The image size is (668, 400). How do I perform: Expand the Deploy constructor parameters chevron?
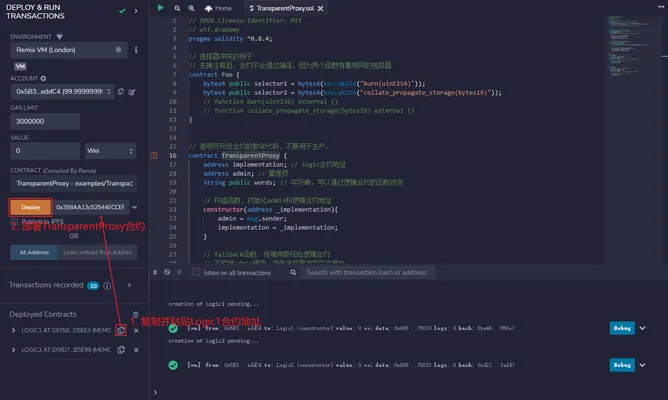pos(134,207)
